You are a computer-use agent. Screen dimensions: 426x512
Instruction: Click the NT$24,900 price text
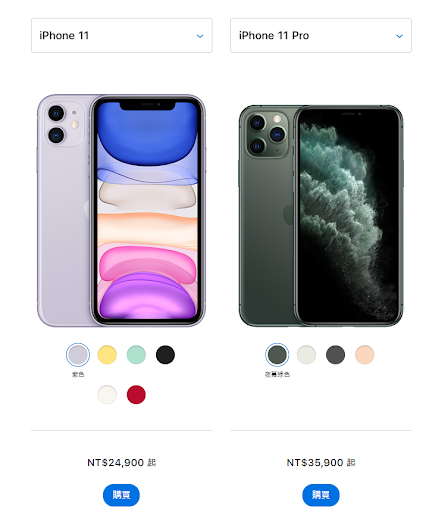coord(115,463)
